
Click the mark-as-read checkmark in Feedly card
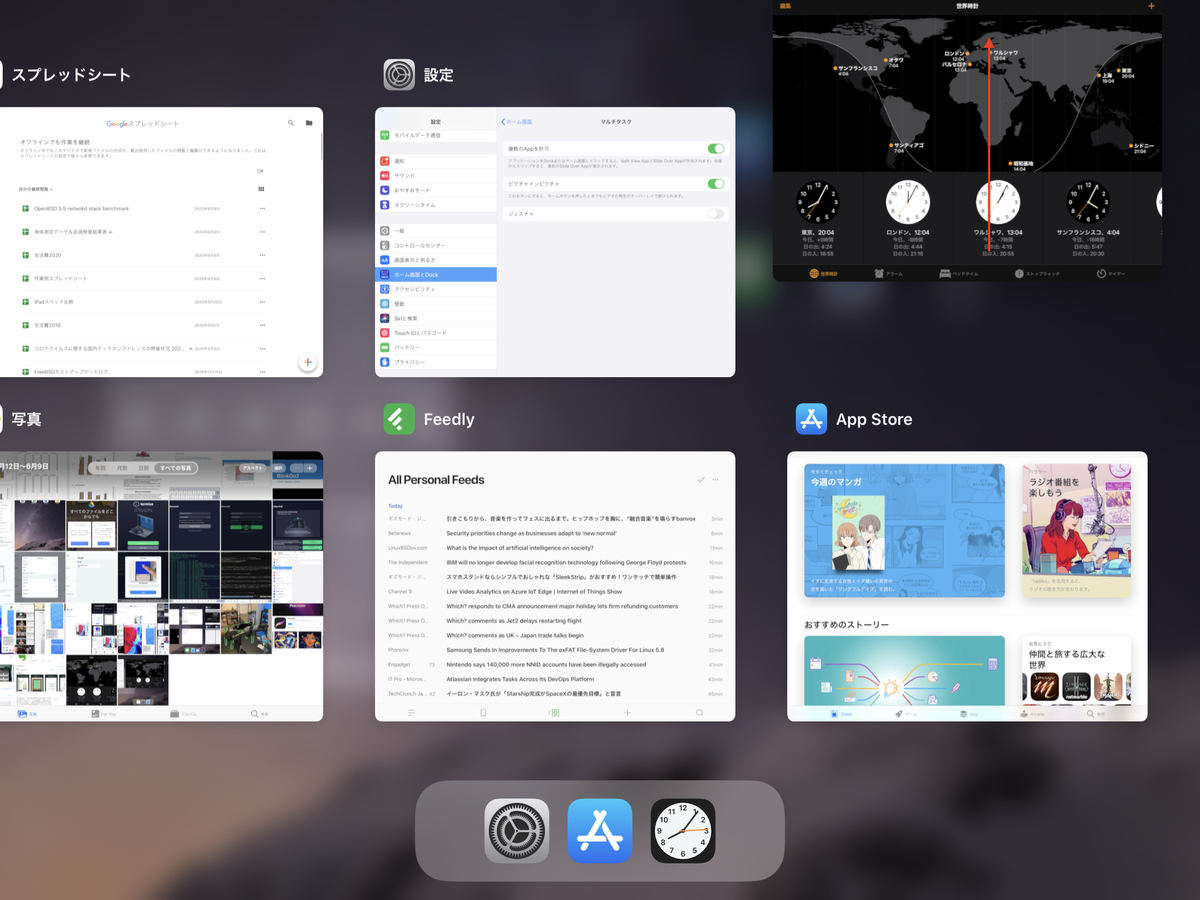(x=700, y=480)
